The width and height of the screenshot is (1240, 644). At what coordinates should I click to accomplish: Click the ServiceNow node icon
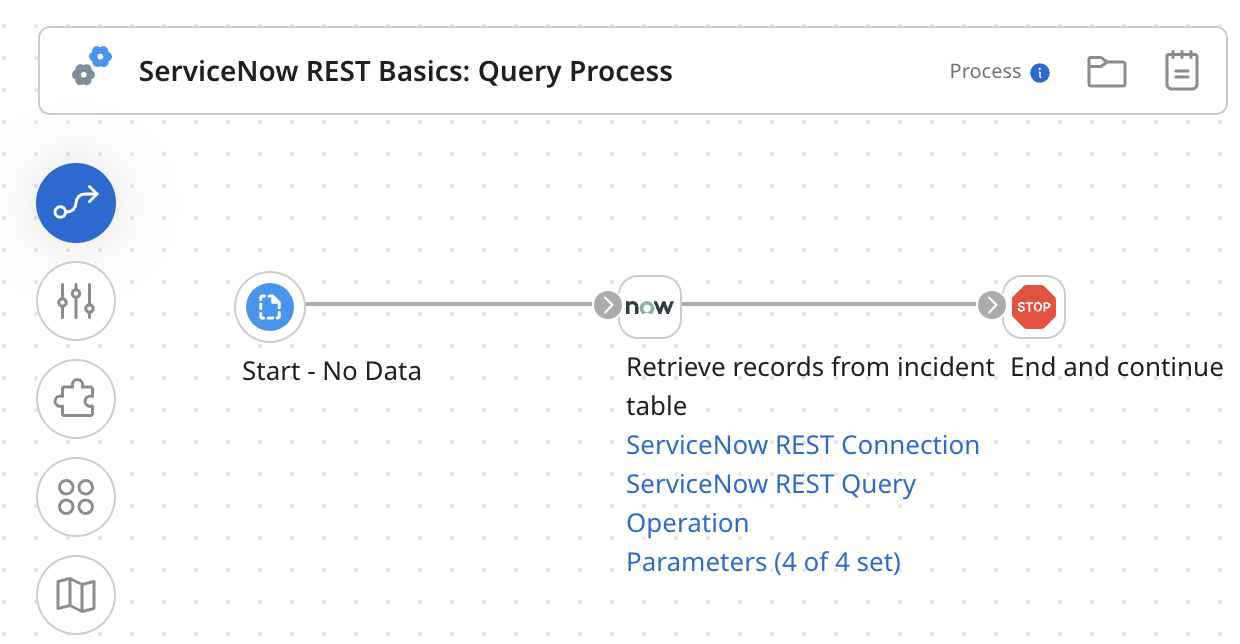pos(650,306)
